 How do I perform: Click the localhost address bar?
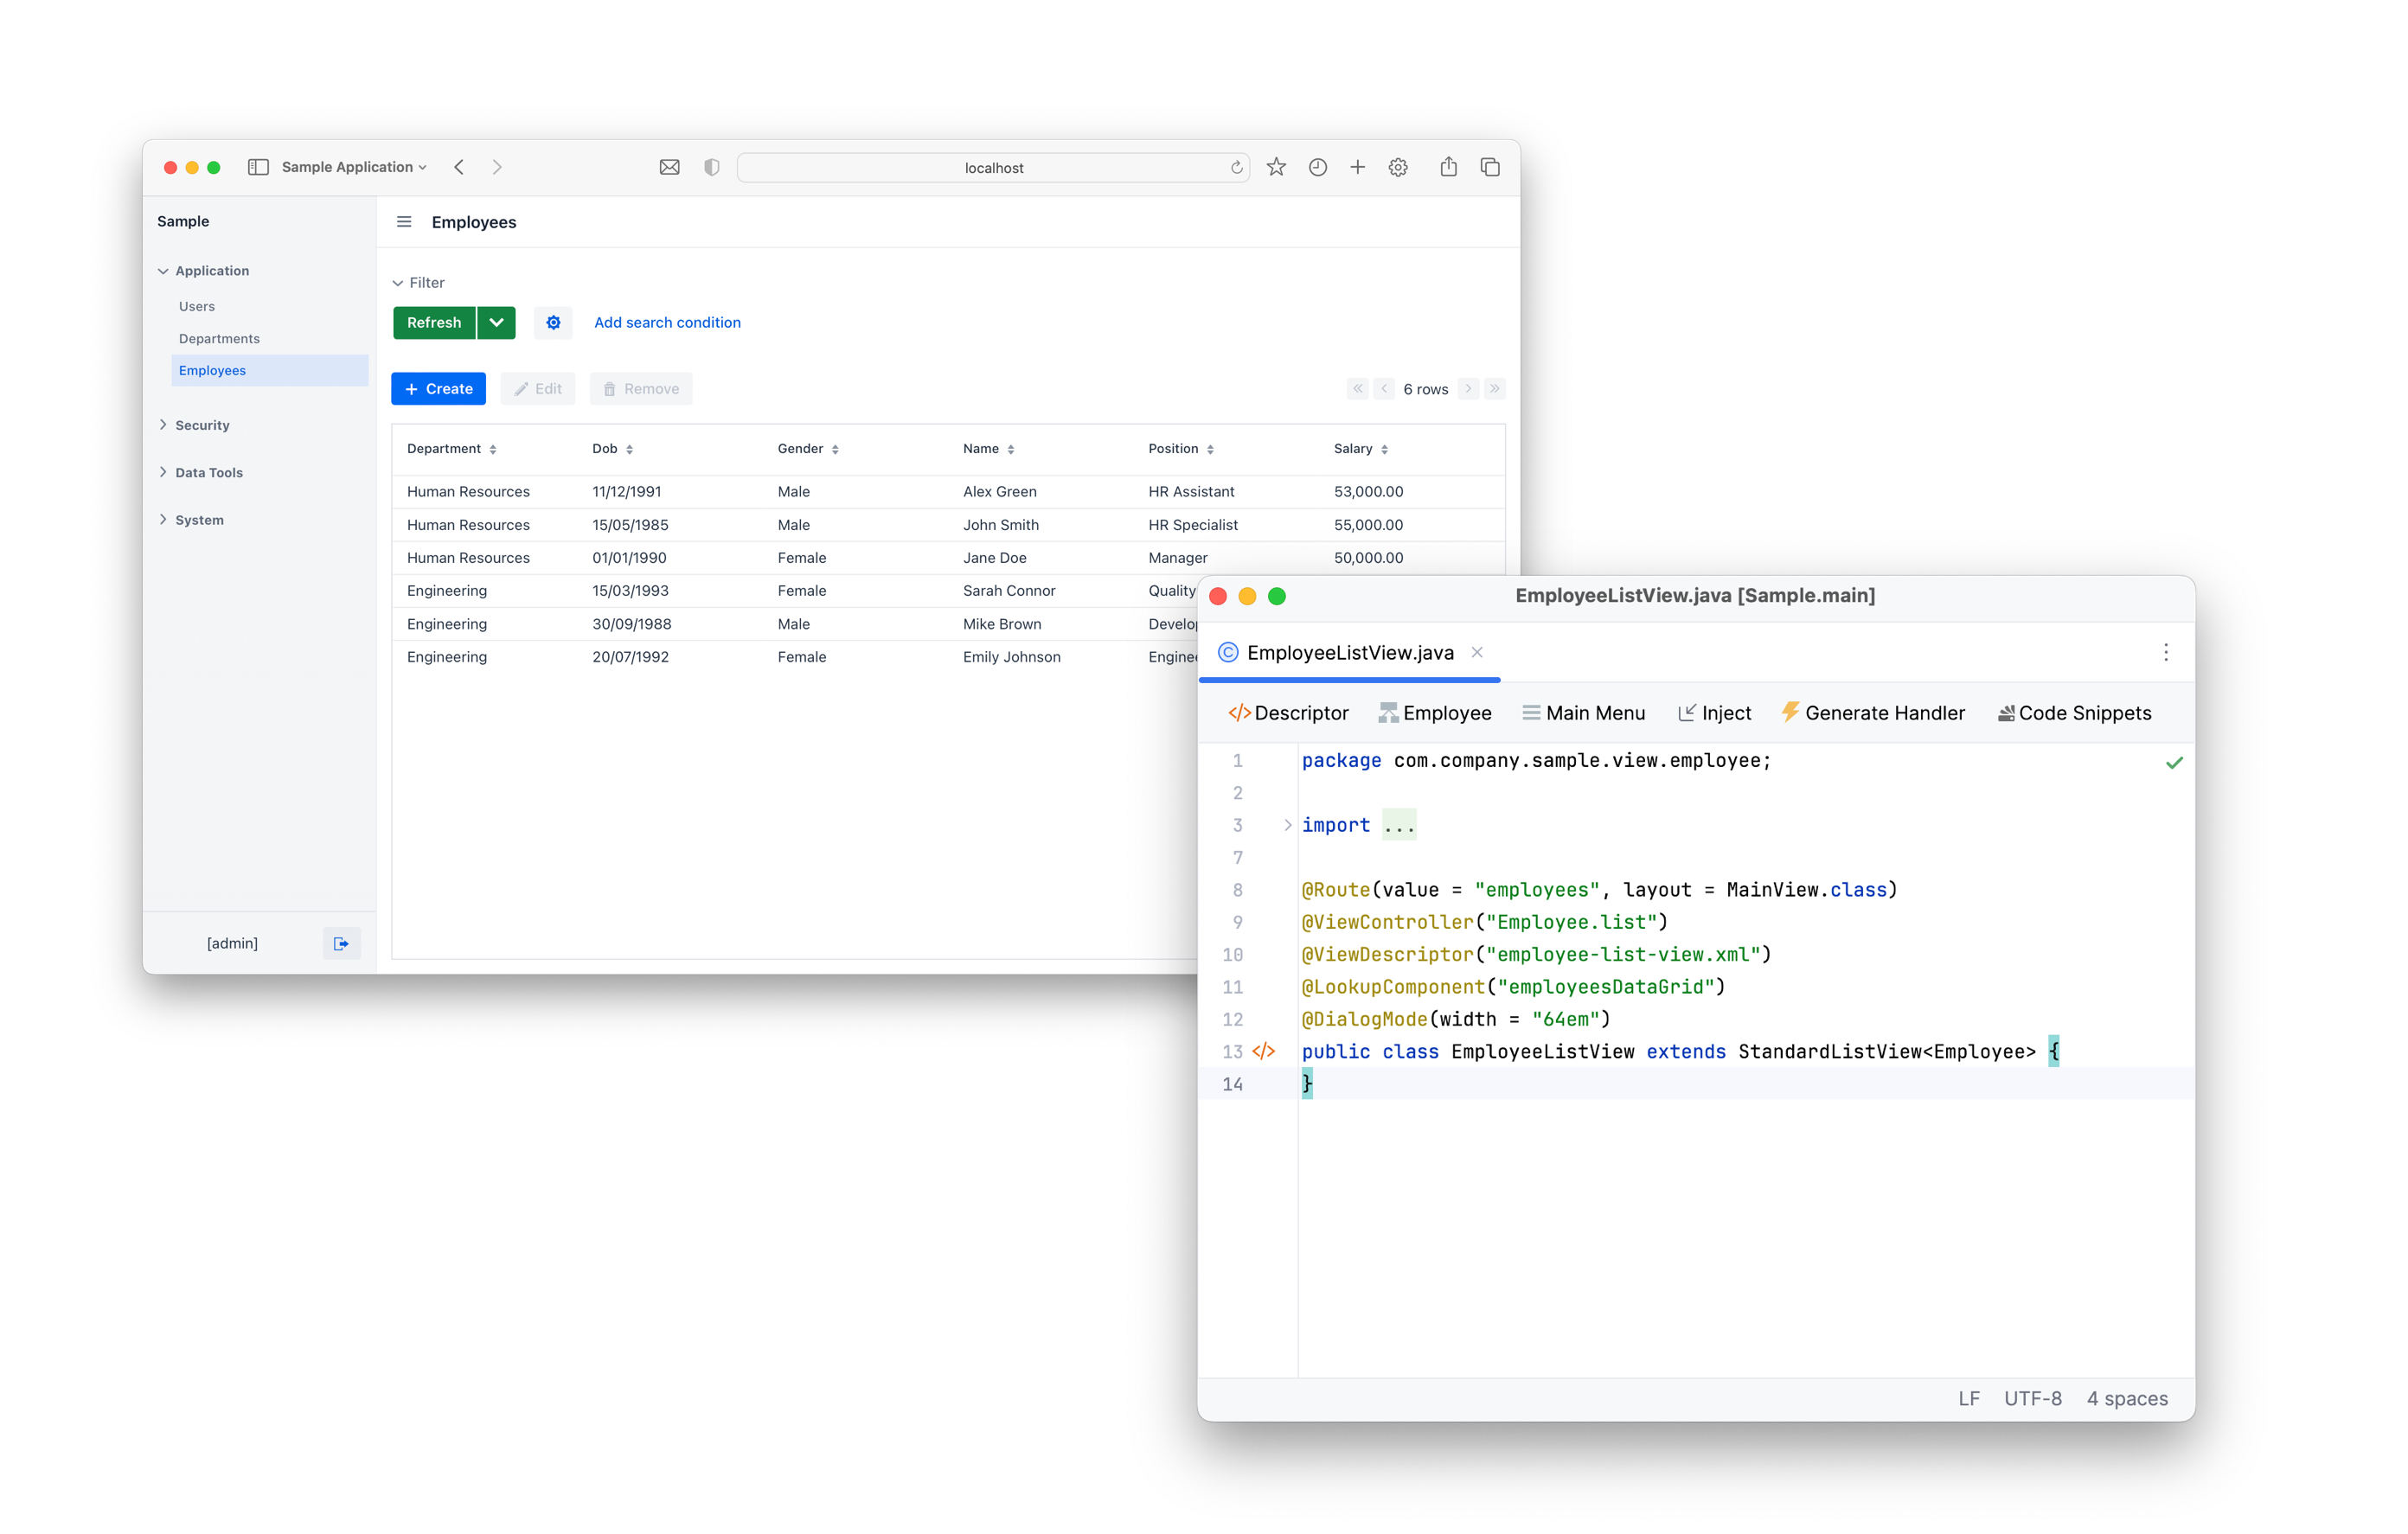coord(992,167)
